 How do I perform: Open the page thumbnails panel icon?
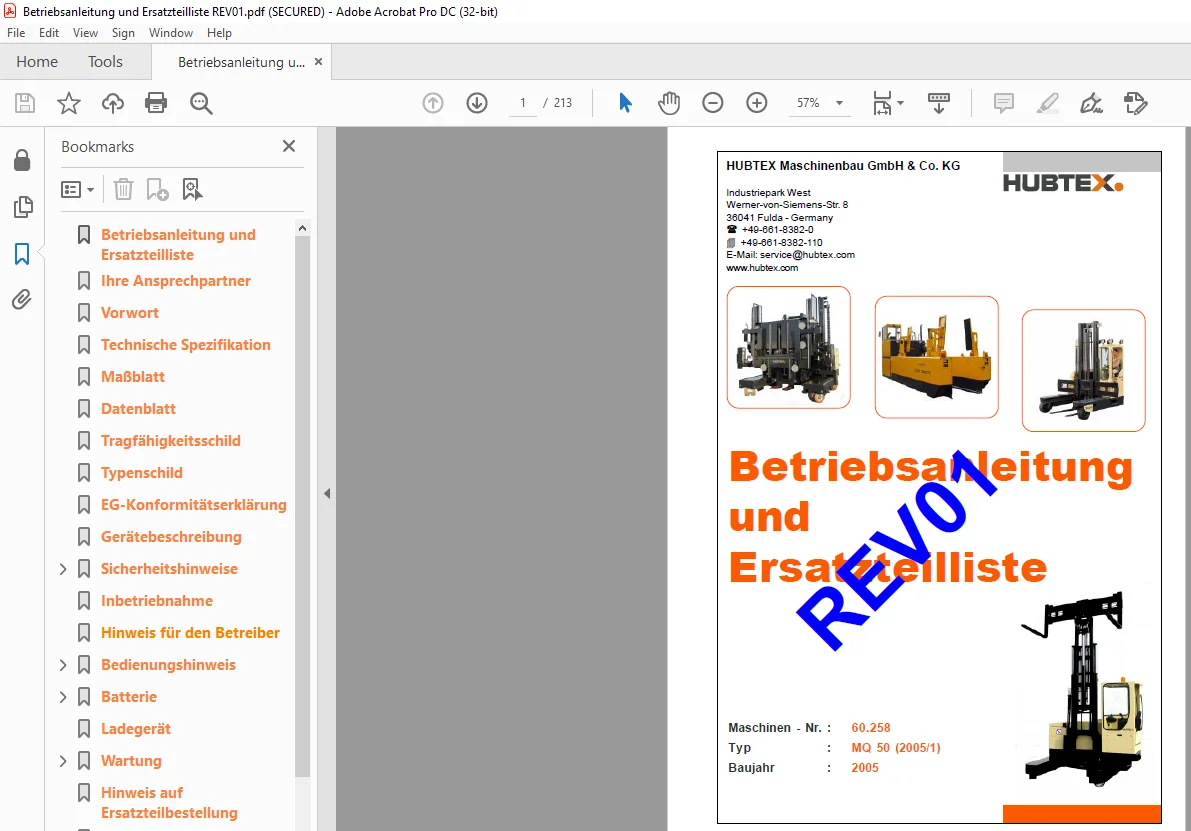23,207
